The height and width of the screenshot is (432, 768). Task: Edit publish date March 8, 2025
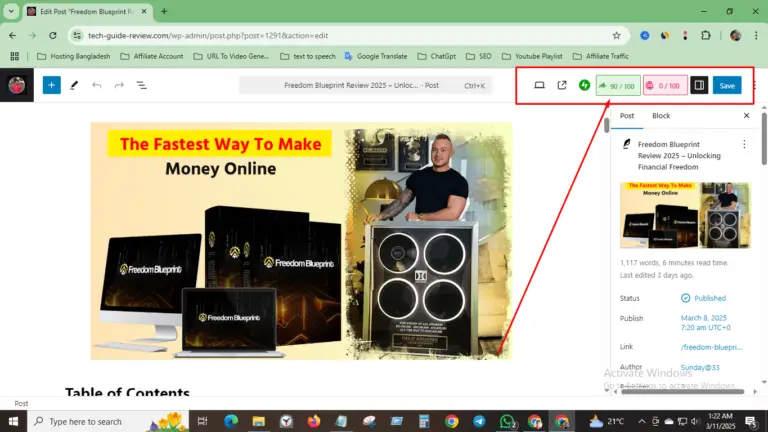click(705, 323)
